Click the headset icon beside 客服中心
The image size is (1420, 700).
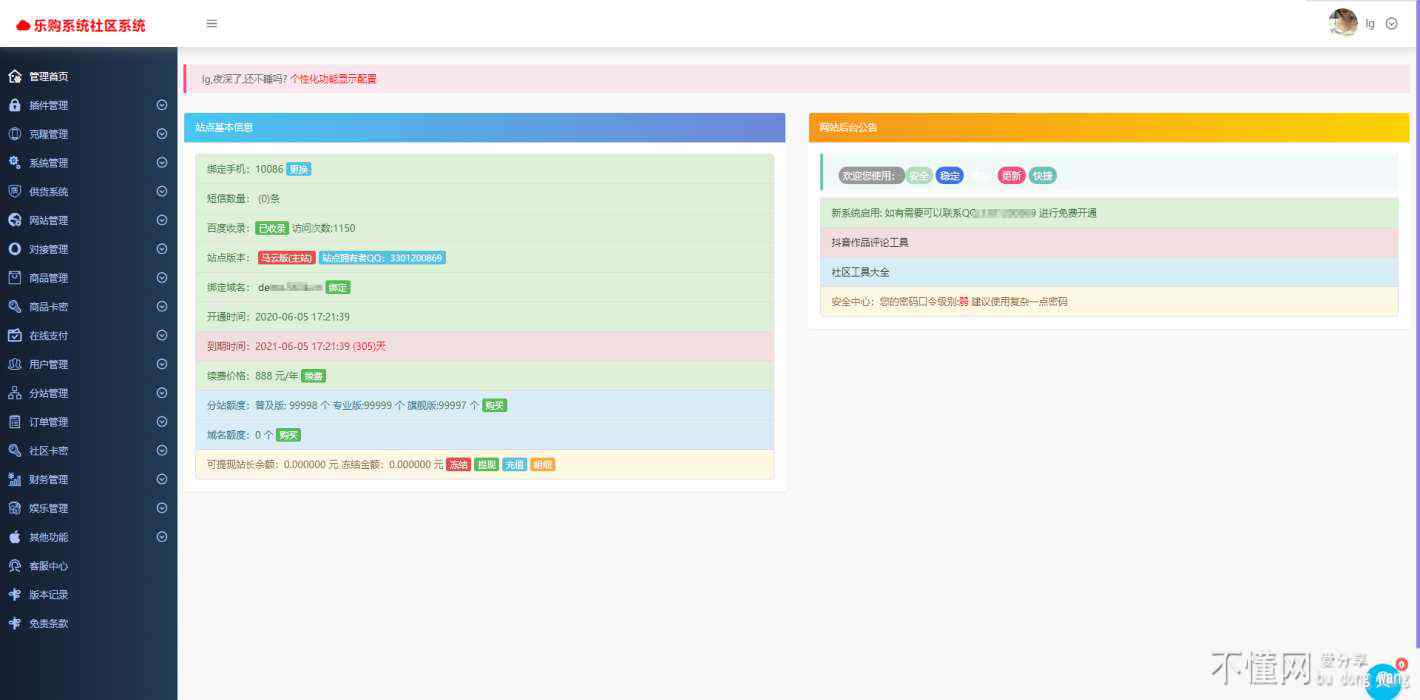[15, 566]
